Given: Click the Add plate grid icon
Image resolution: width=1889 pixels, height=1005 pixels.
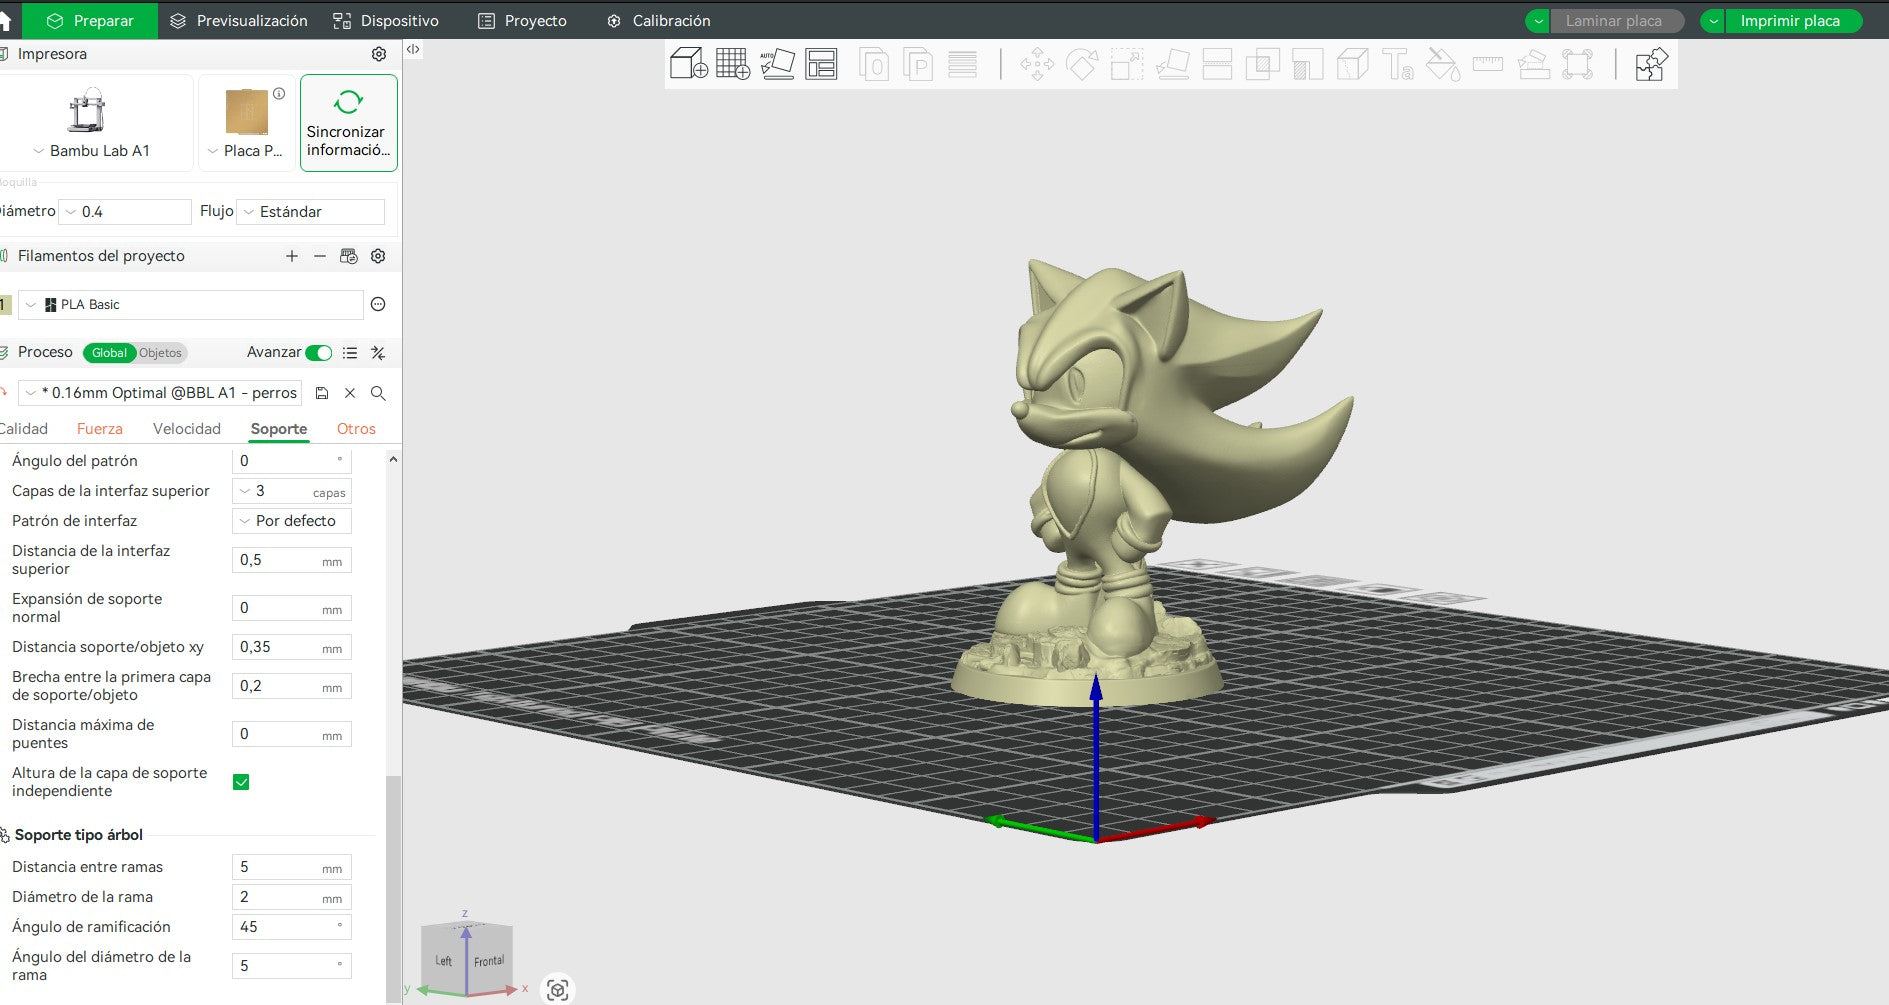Looking at the screenshot, I should coord(733,64).
